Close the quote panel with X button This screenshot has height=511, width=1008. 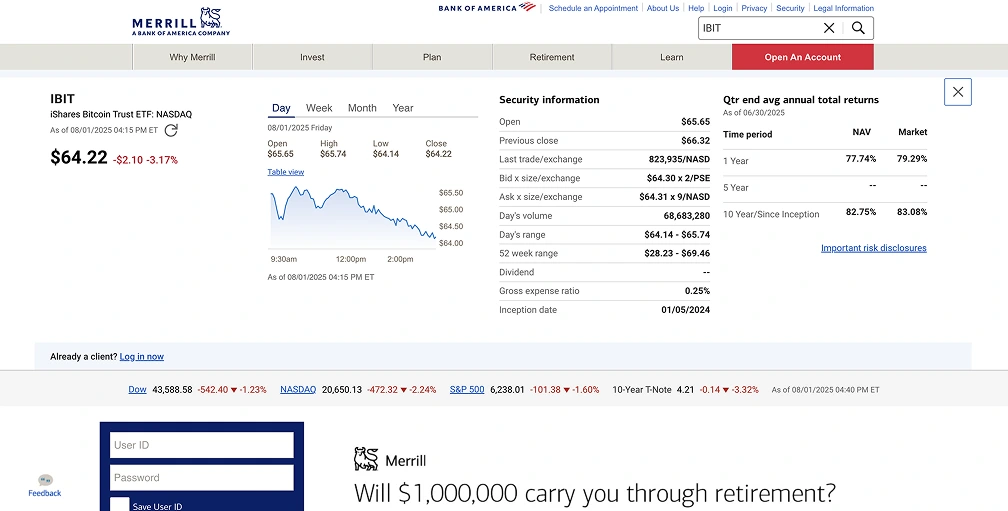coord(958,92)
